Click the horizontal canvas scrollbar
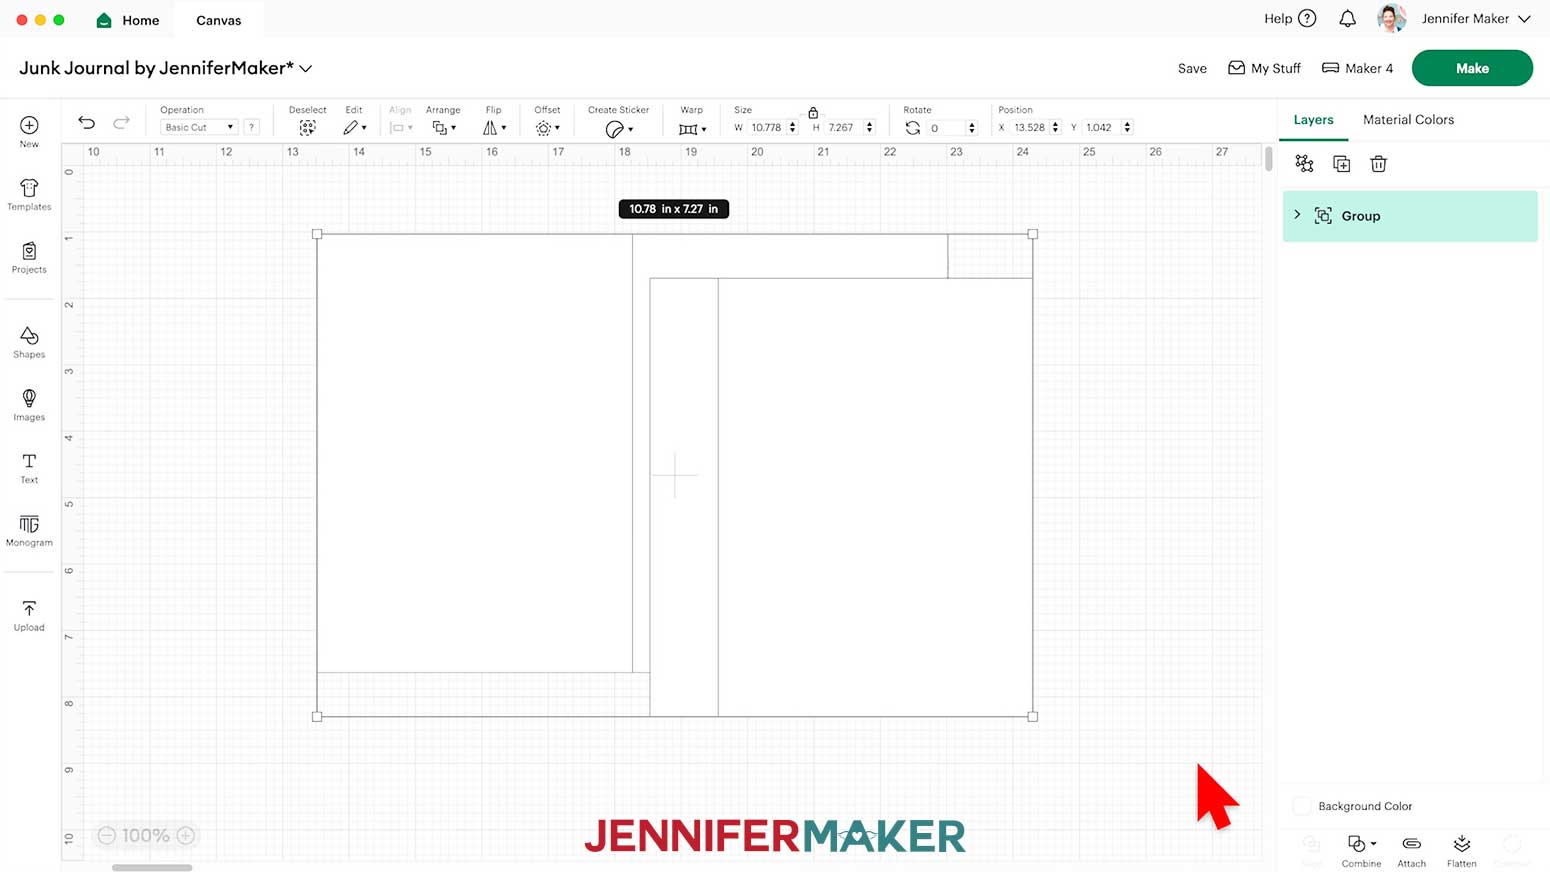 152,867
